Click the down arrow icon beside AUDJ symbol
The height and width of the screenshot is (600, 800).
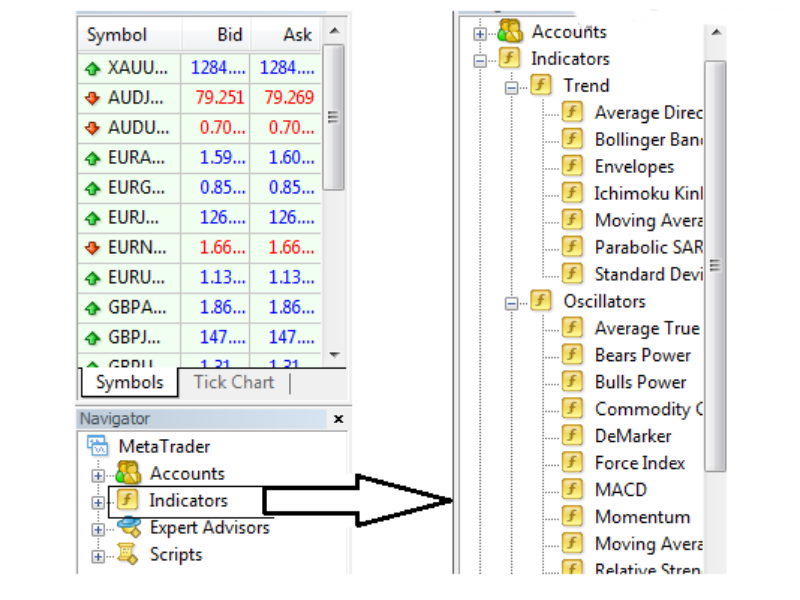click(92, 98)
